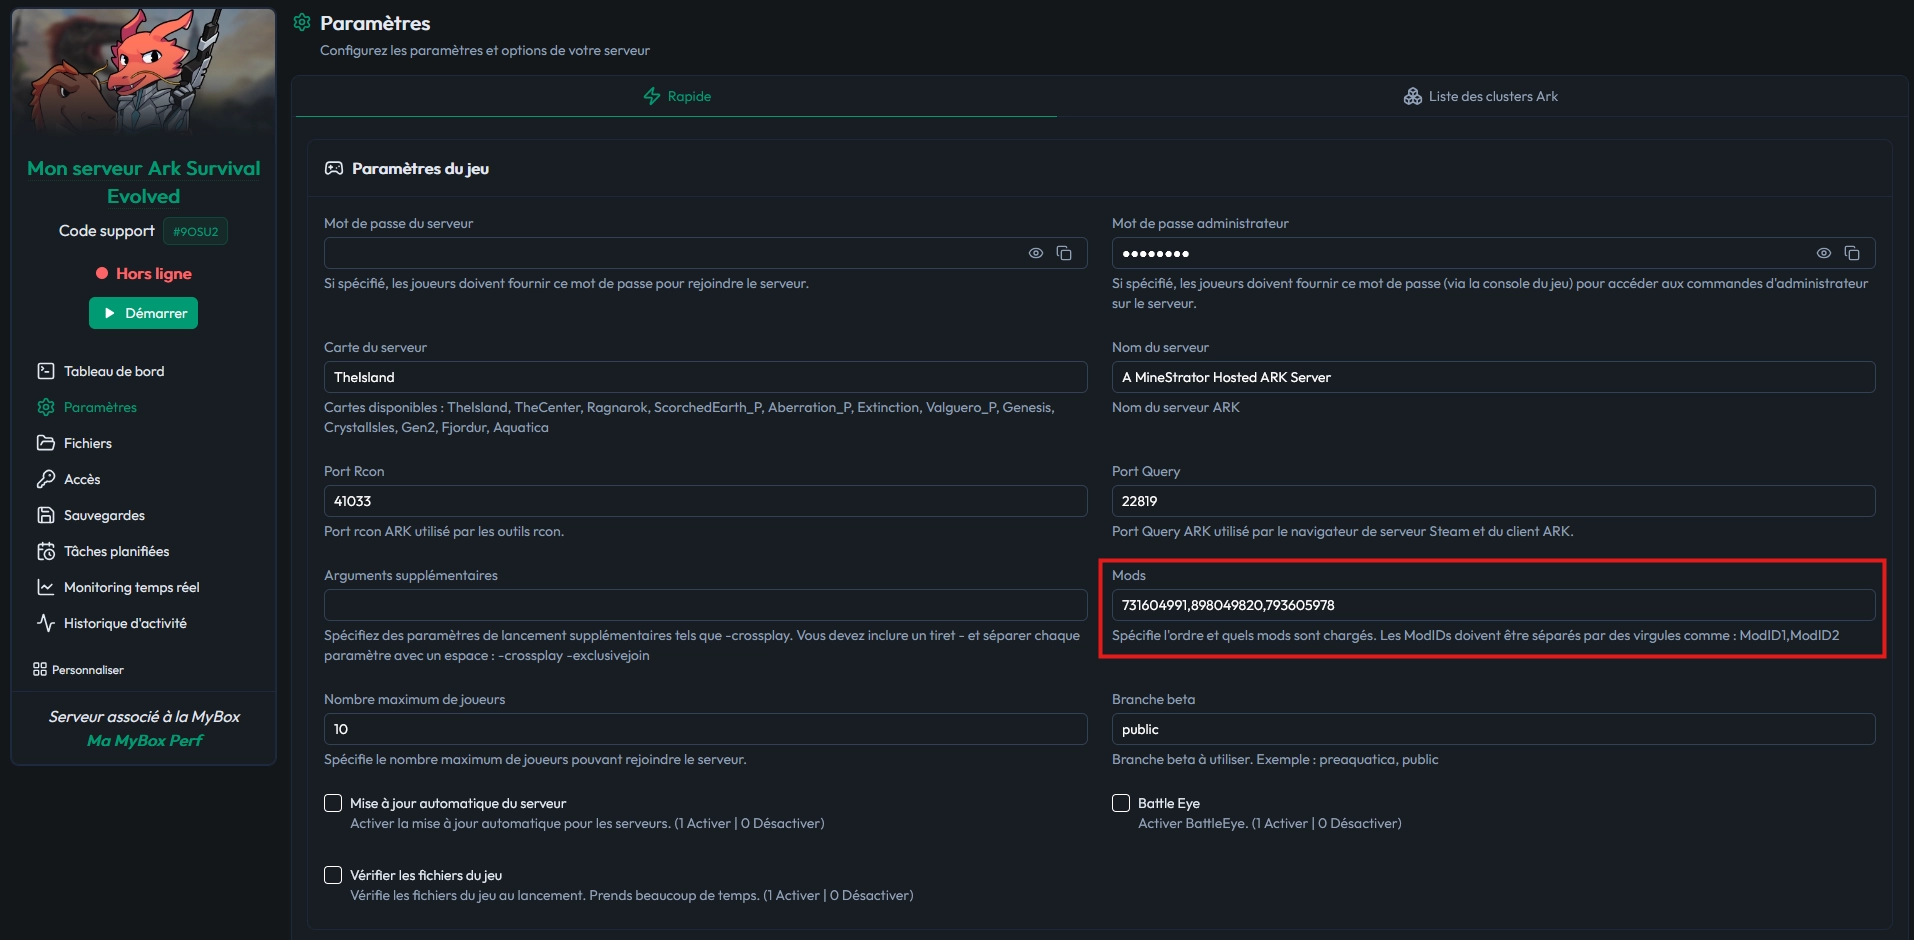Open Tâches planifiées scheduler icon

46,551
